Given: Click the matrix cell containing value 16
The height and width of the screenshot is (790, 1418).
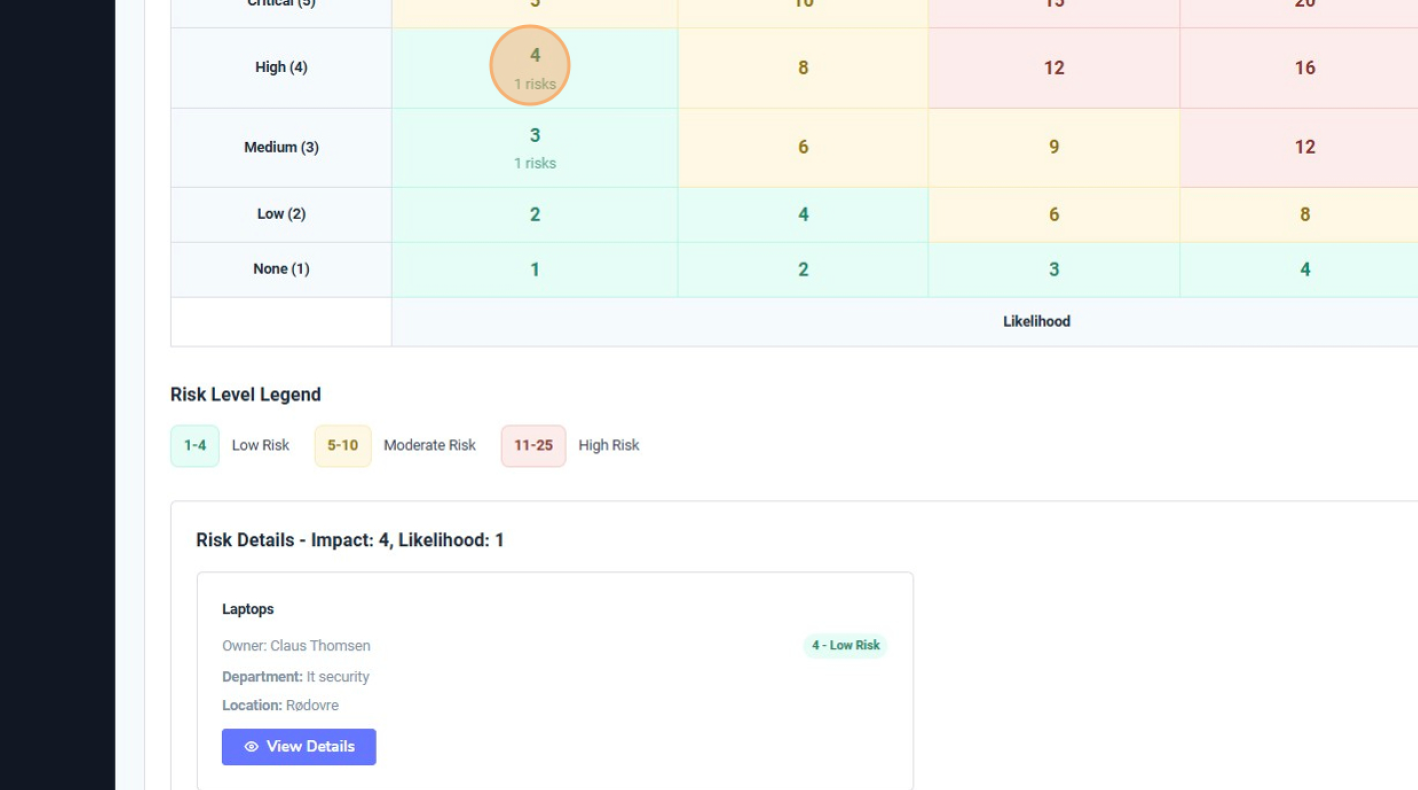Looking at the screenshot, I should 1303,67.
